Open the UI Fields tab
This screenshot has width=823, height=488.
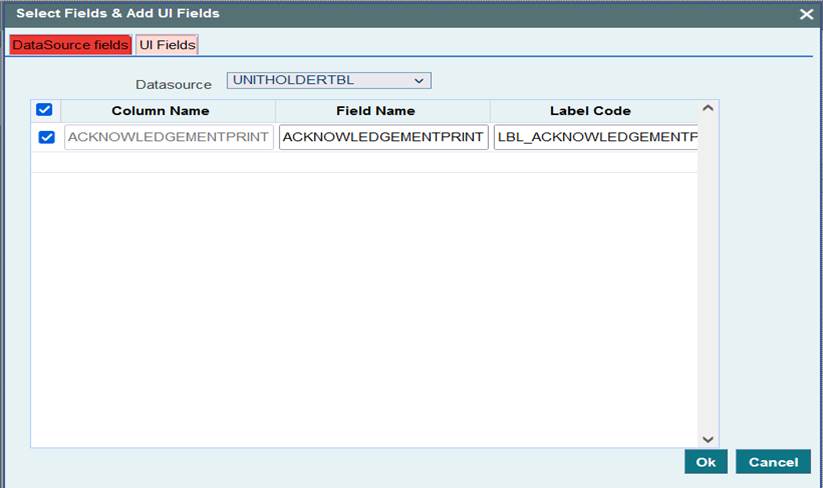tap(167, 45)
